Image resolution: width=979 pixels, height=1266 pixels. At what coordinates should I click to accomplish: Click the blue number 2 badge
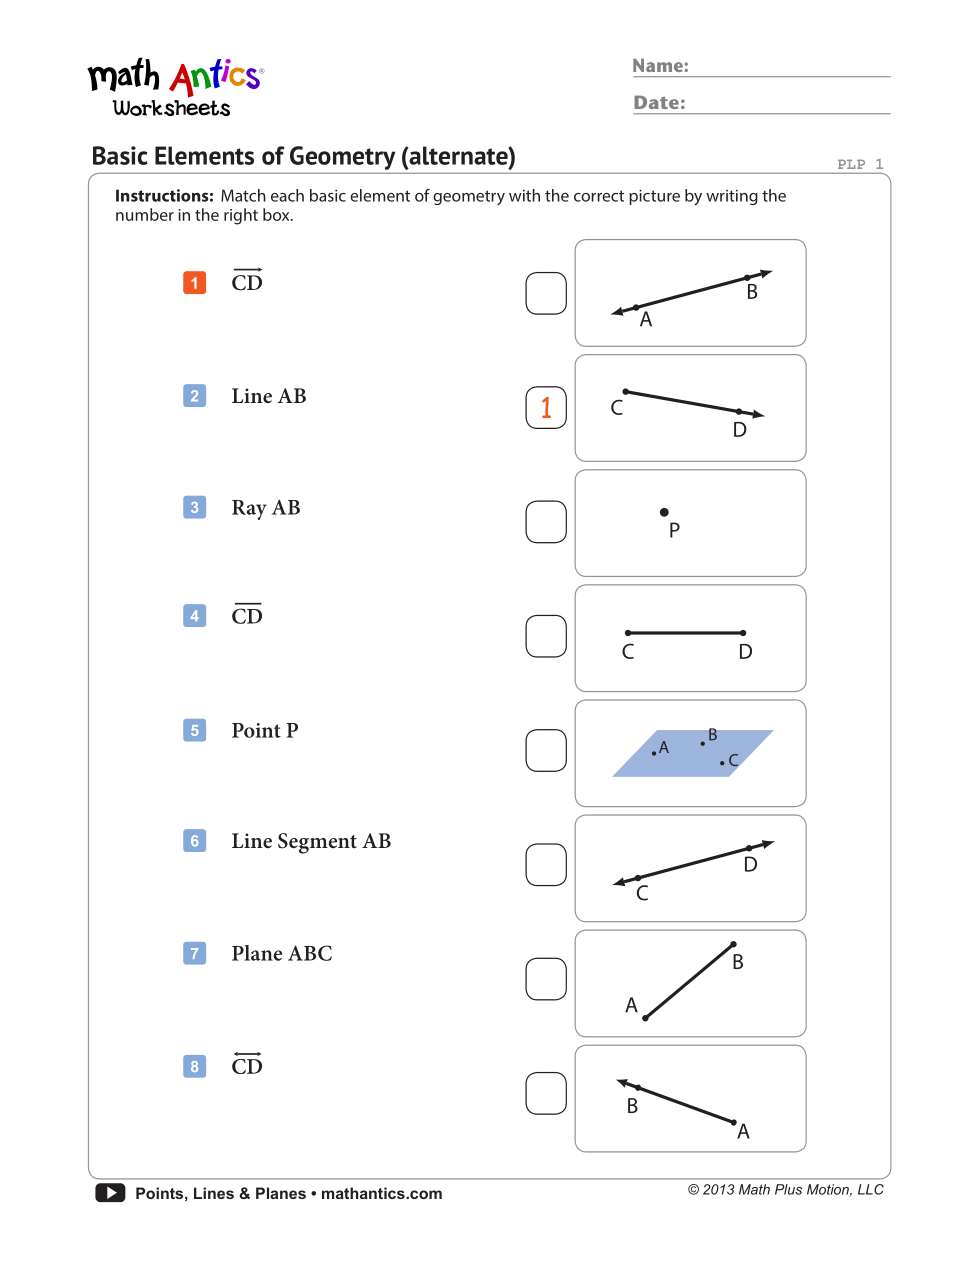tap(194, 396)
